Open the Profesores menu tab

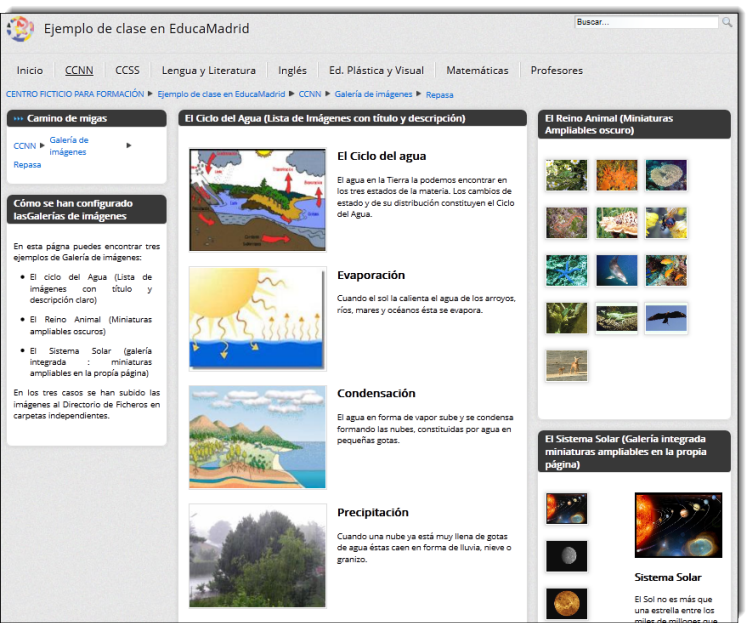(x=556, y=71)
